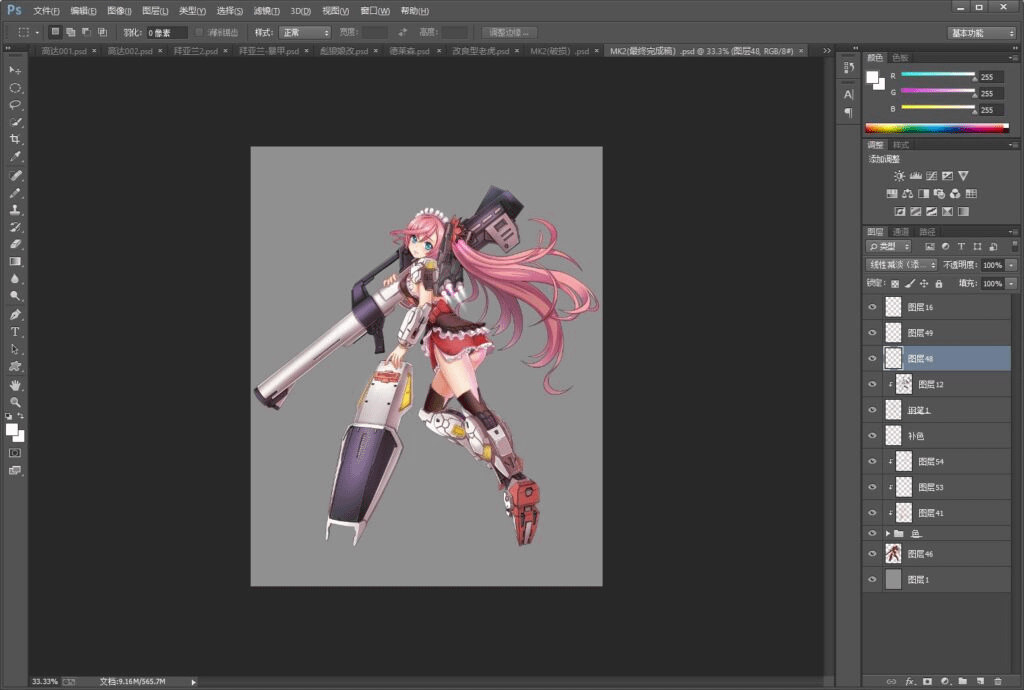Switch to the 高达001.psd document tab
The height and width of the screenshot is (690, 1024).
point(63,51)
